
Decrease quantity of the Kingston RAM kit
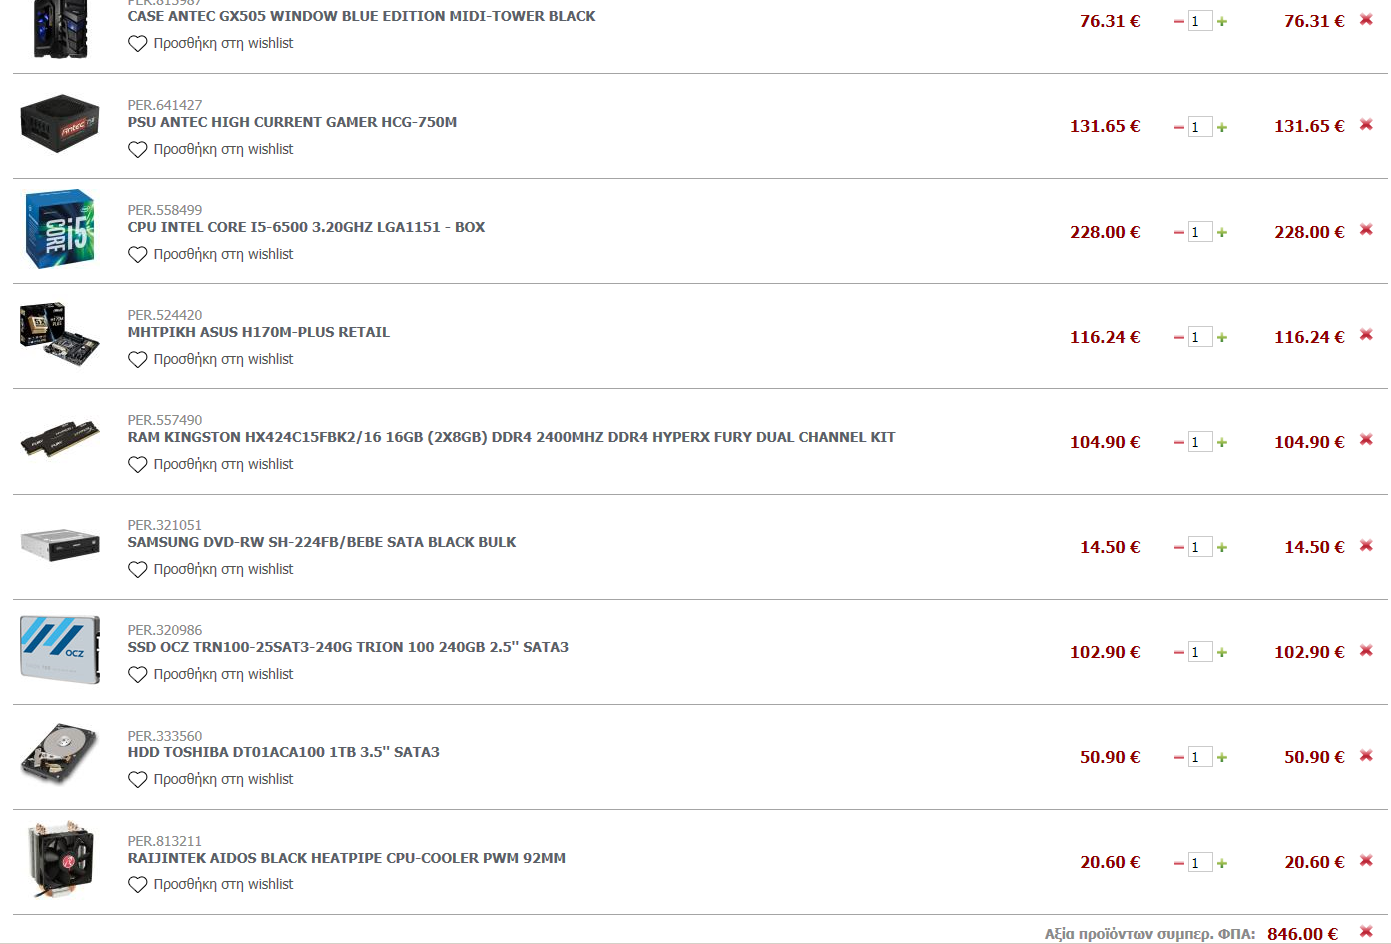point(1178,442)
